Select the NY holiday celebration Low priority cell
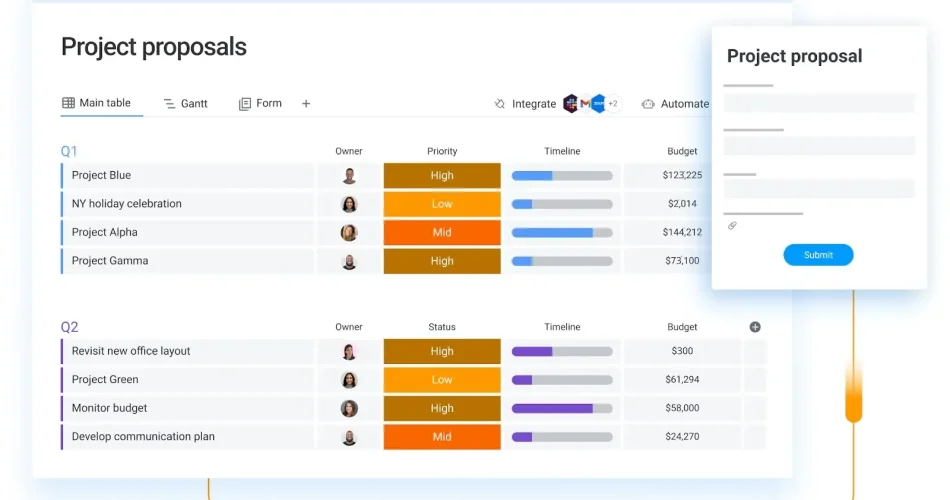This screenshot has height=500, width=950. click(x=442, y=204)
